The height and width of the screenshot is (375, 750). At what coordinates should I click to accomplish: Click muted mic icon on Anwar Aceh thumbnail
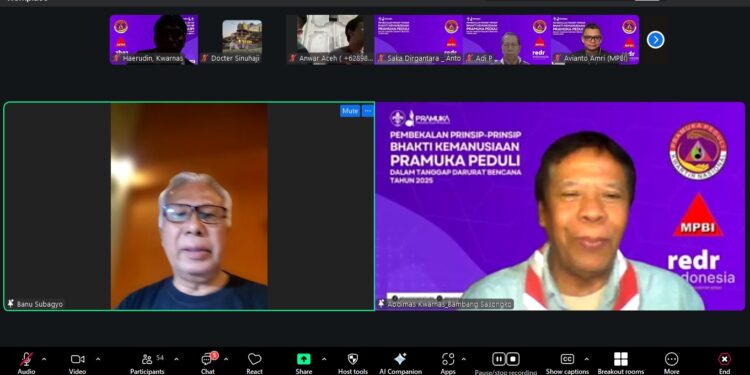293,58
